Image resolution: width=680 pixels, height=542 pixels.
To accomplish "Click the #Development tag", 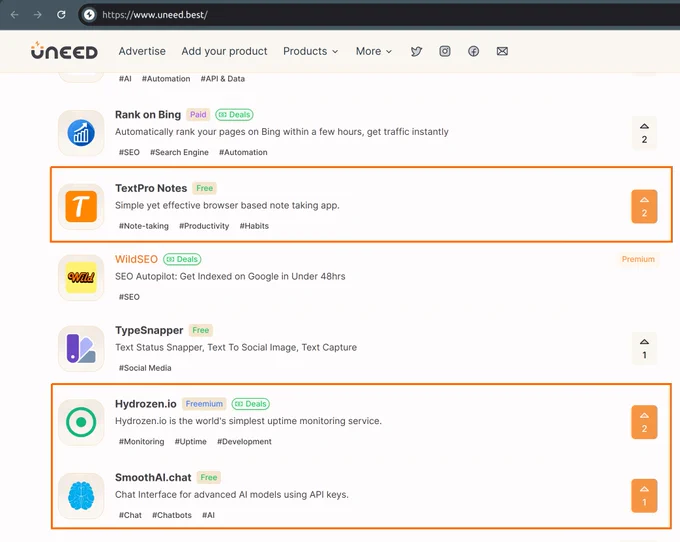I will point(244,441).
